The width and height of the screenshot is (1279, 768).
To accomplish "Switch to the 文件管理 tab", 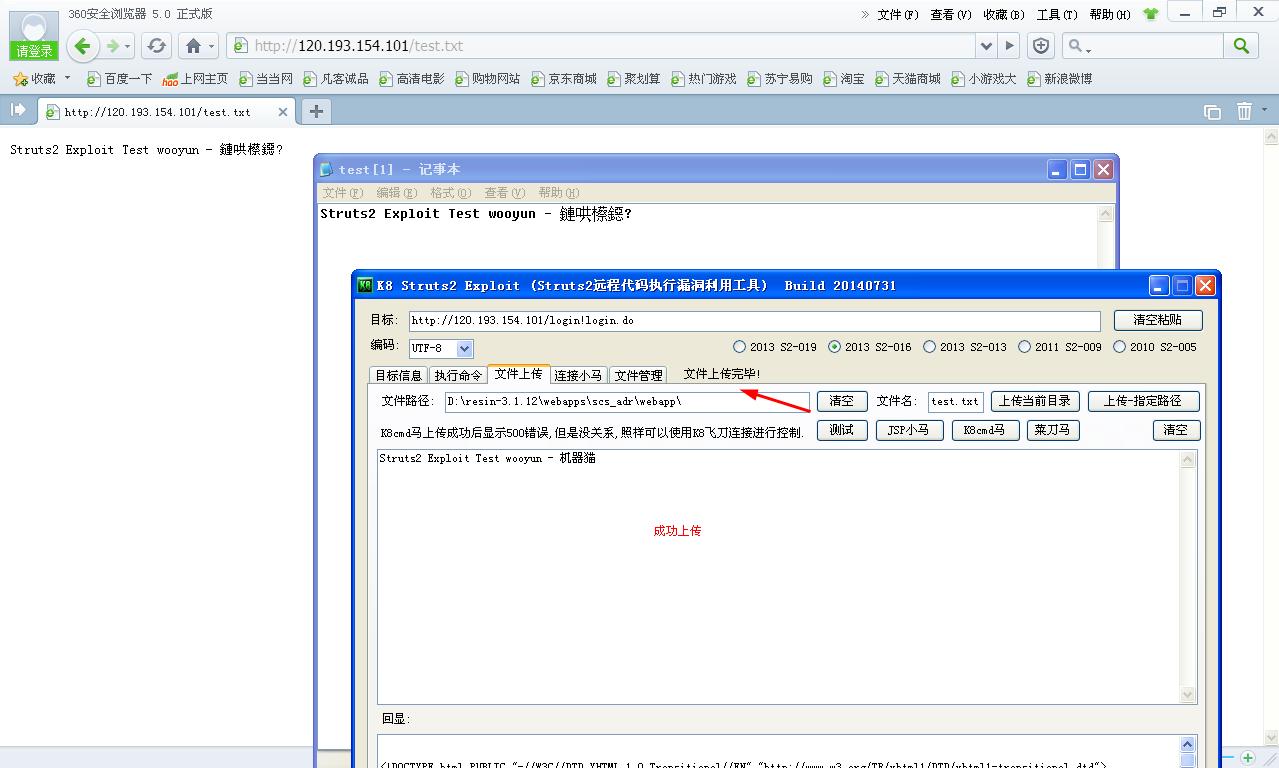I will coord(638,375).
